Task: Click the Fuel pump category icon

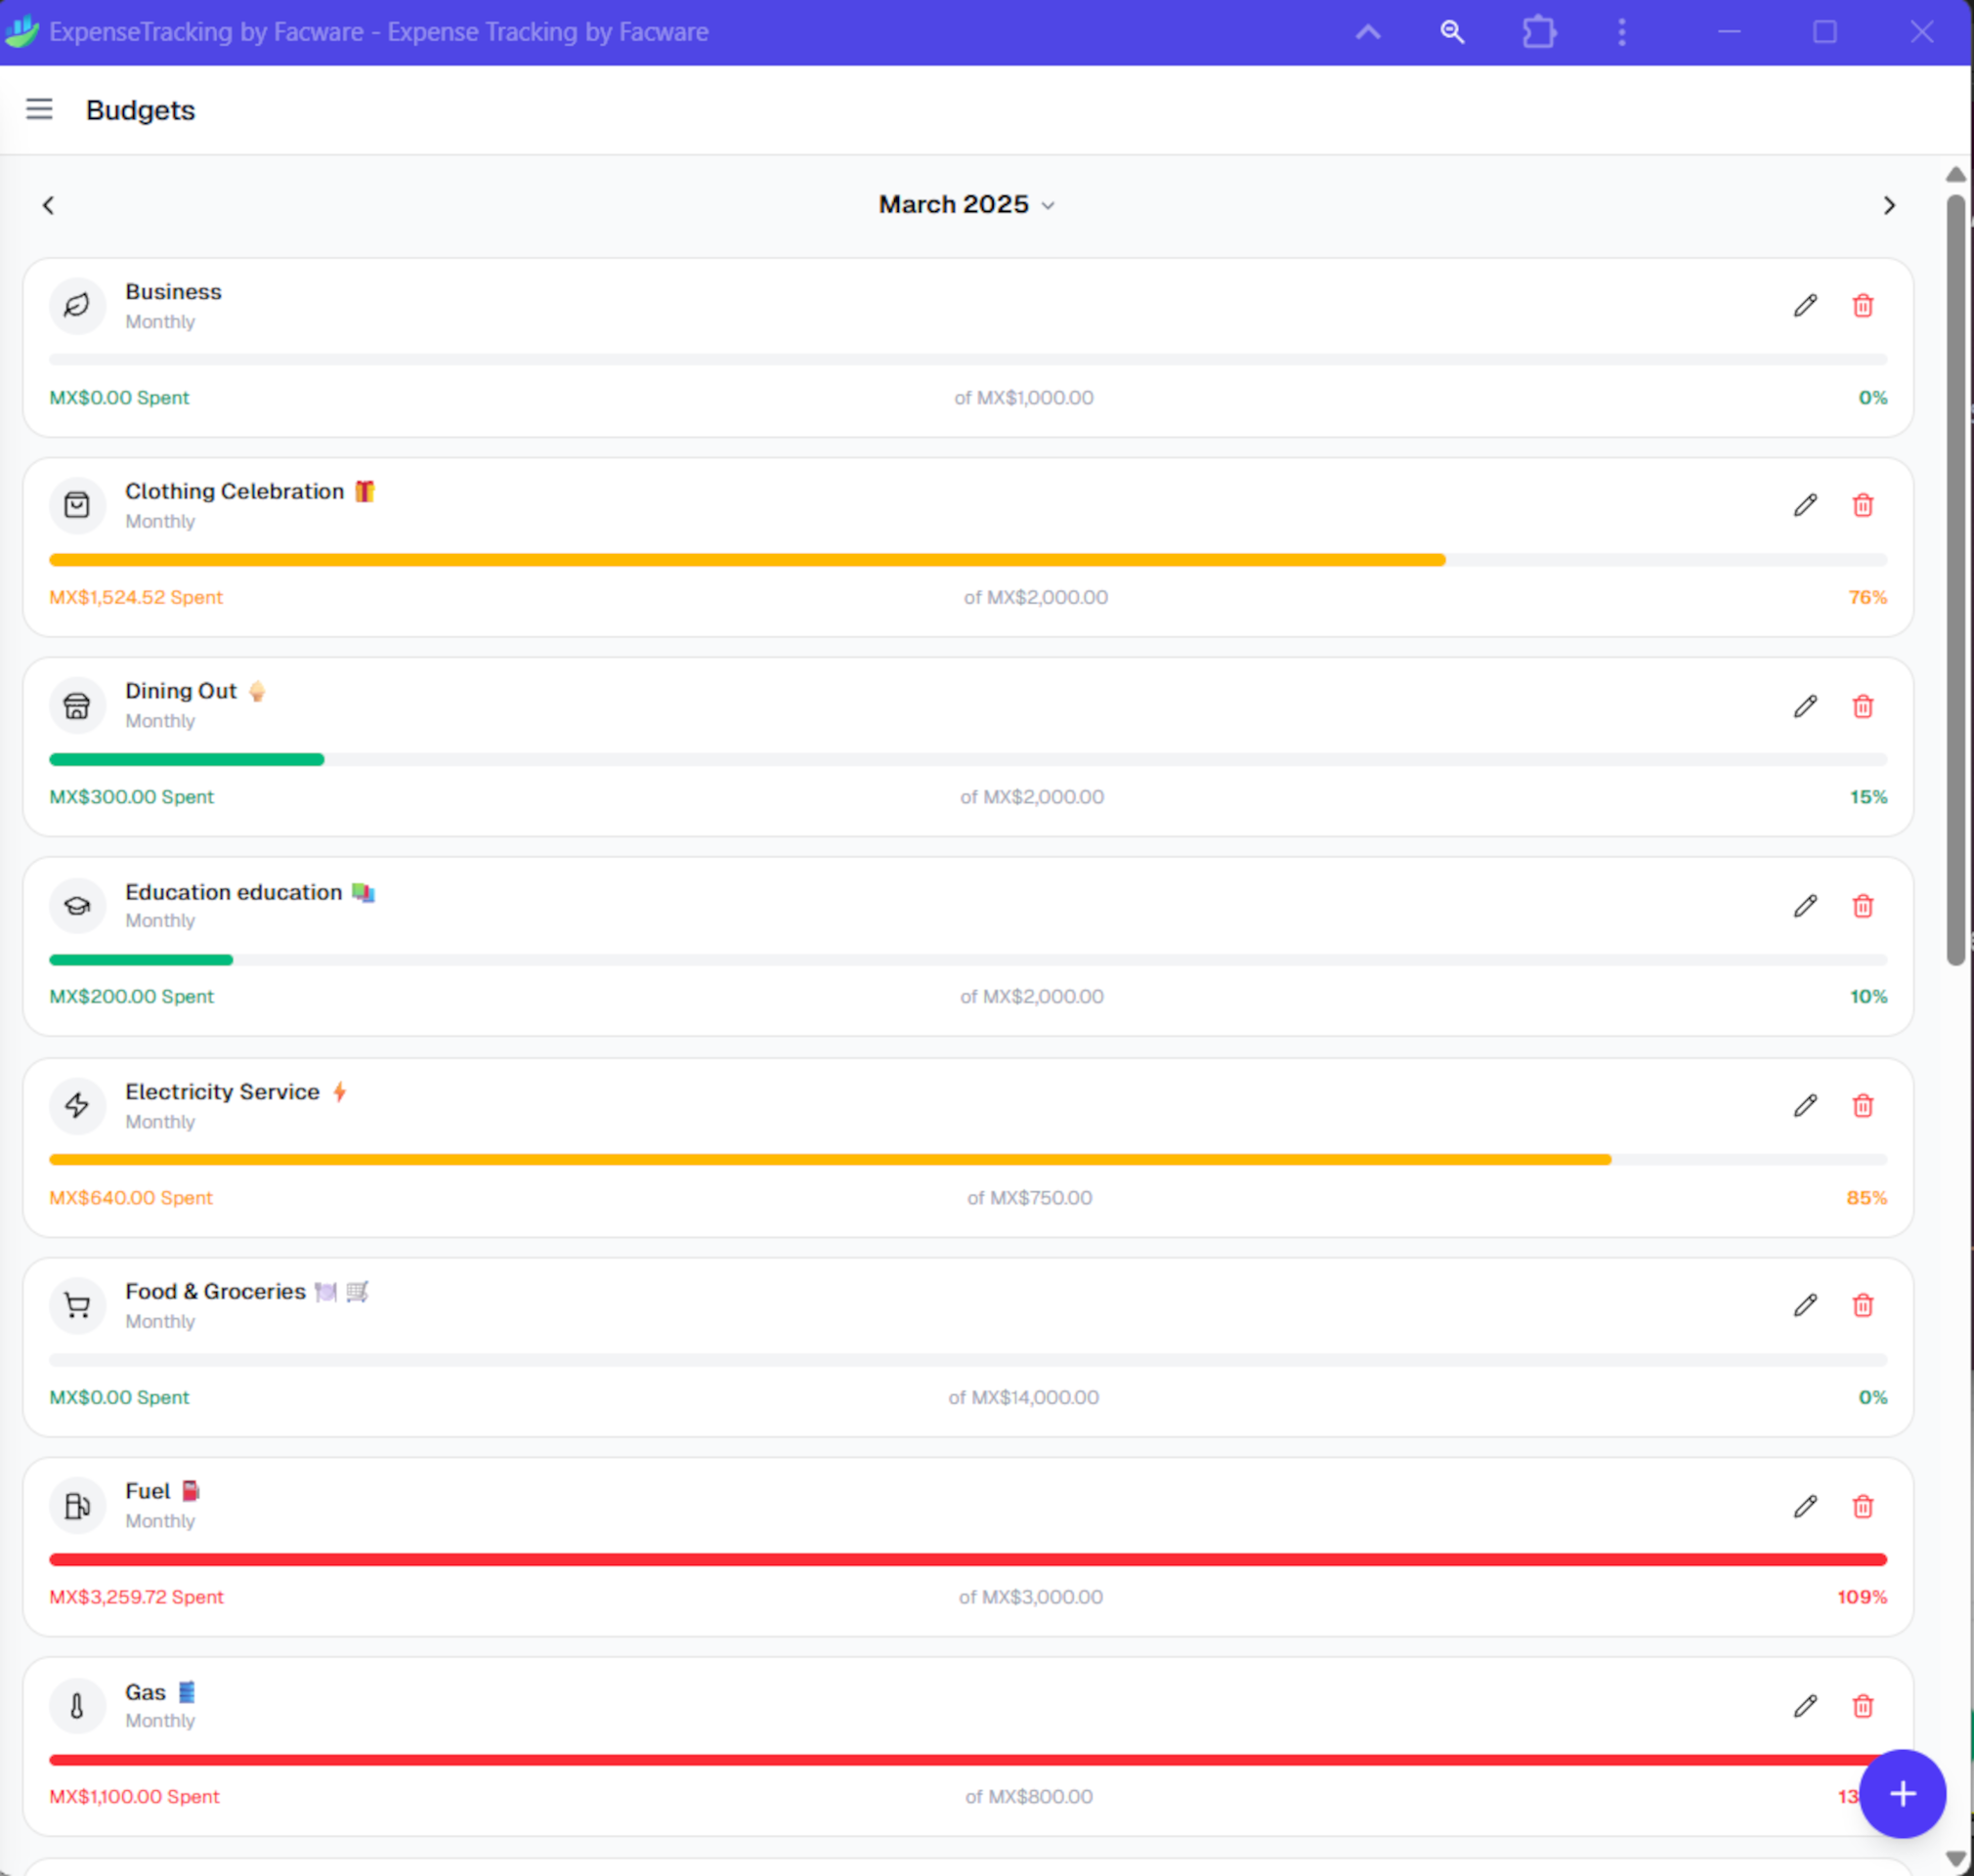Action: coord(77,1506)
